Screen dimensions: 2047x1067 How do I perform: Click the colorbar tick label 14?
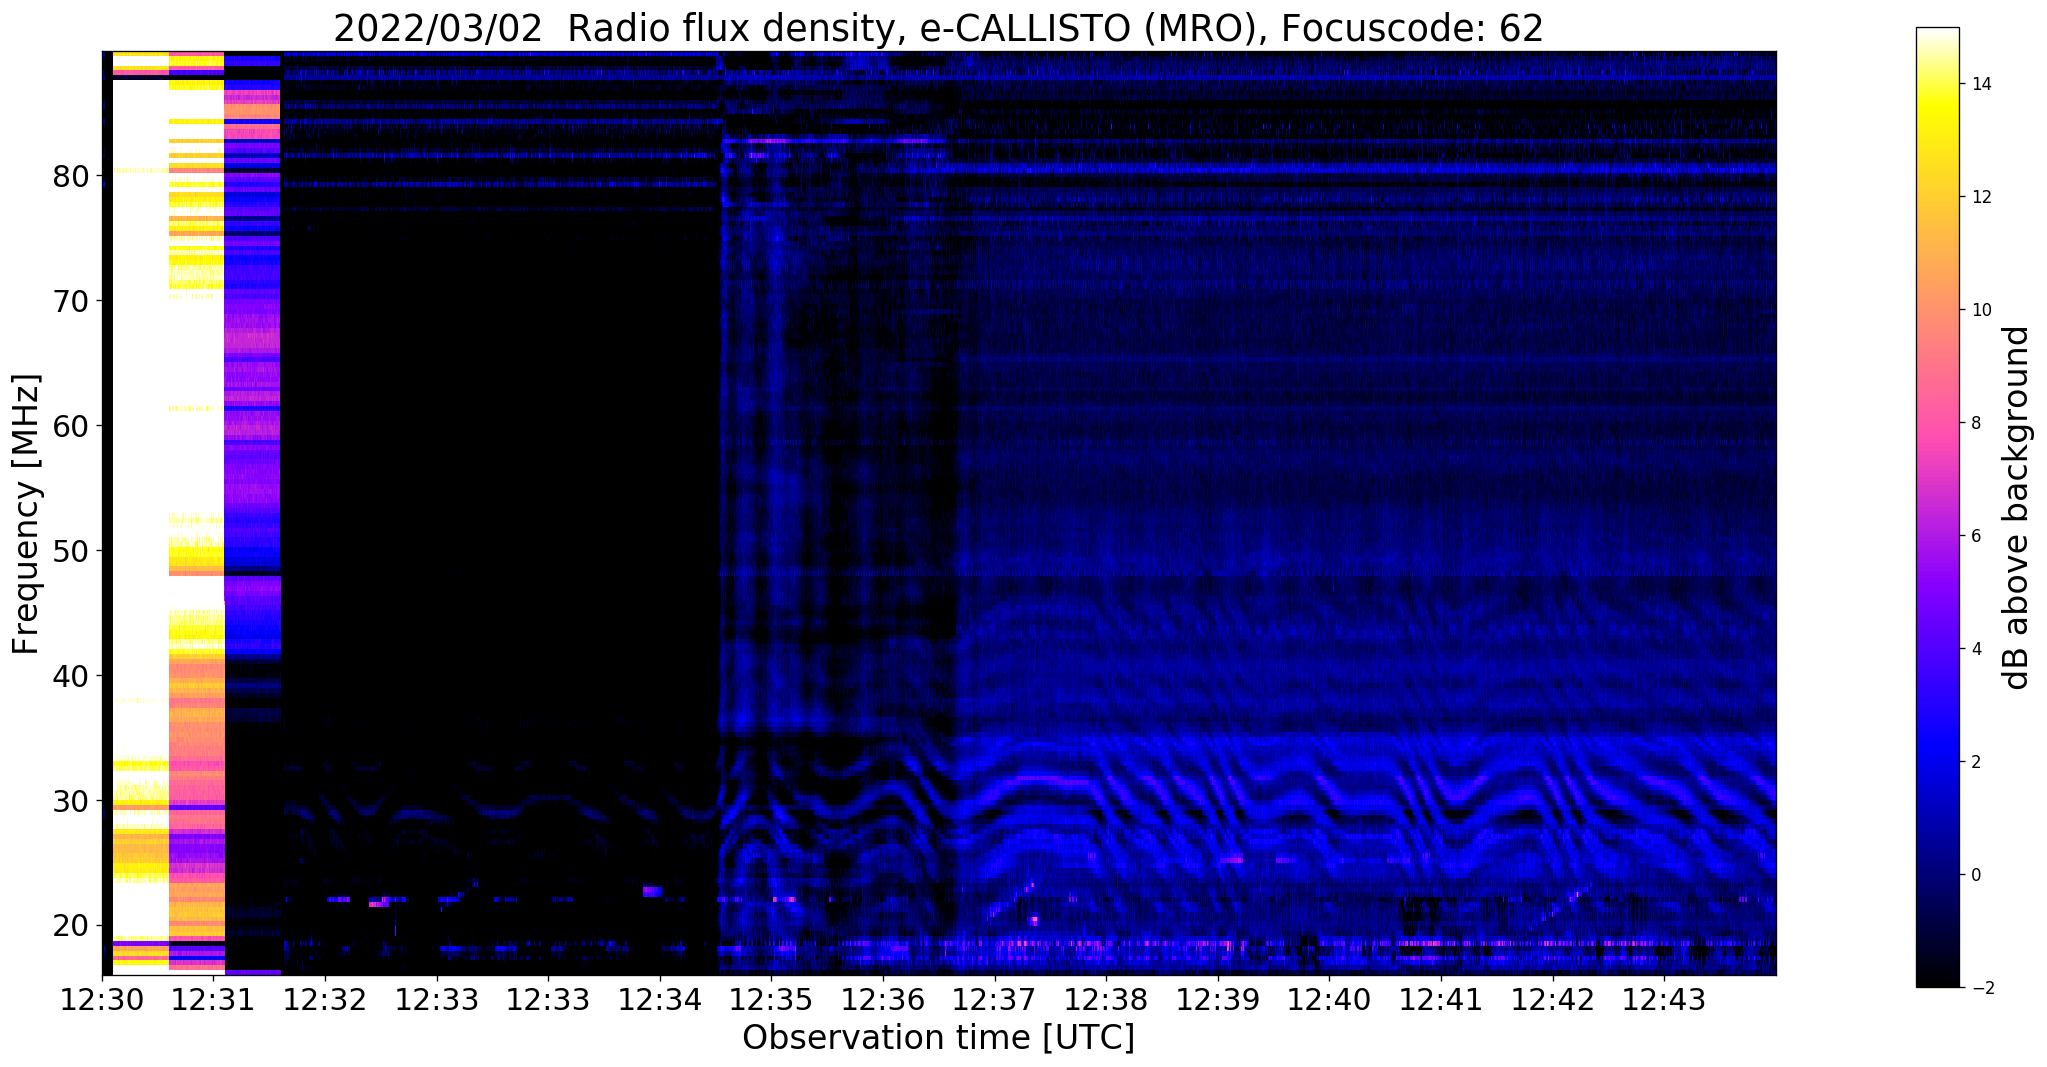coord(1980,84)
